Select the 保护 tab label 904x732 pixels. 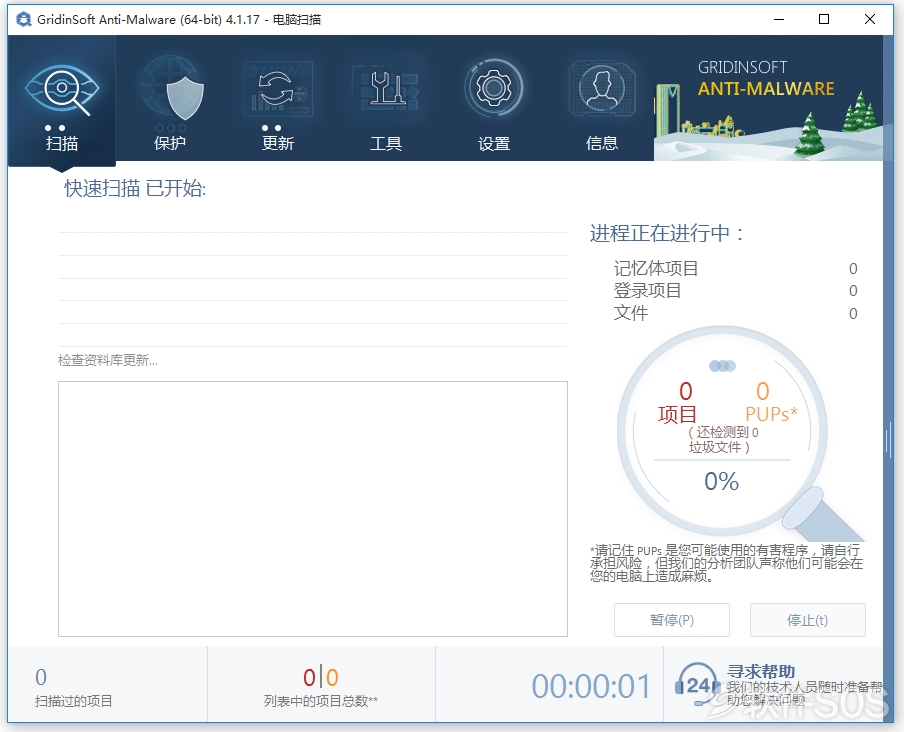pyautogui.click(x=170, y=143)
